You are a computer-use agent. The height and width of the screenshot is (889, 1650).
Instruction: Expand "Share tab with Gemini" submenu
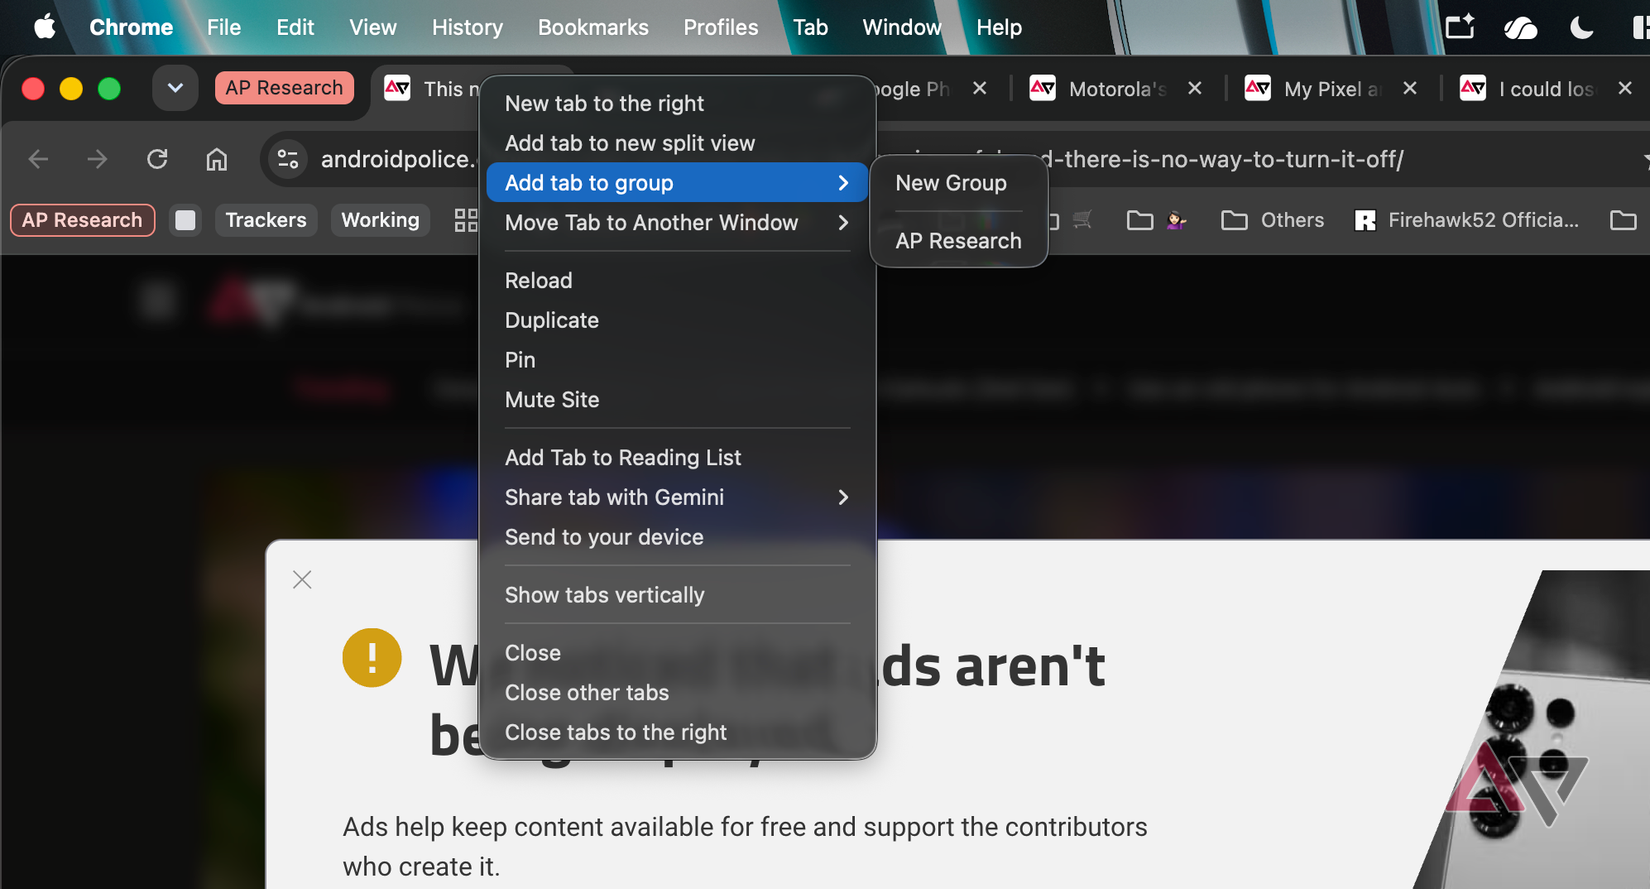[677, 497]
